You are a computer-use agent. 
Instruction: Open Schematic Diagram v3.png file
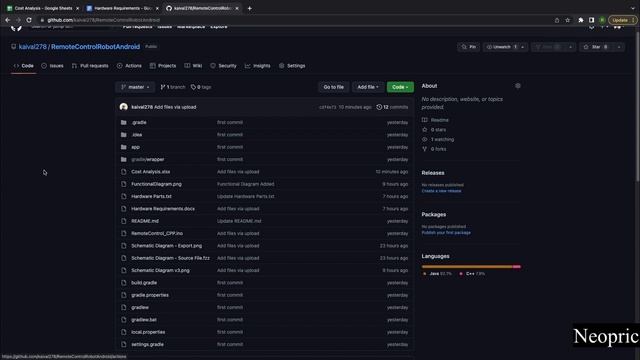click(160, 270)
